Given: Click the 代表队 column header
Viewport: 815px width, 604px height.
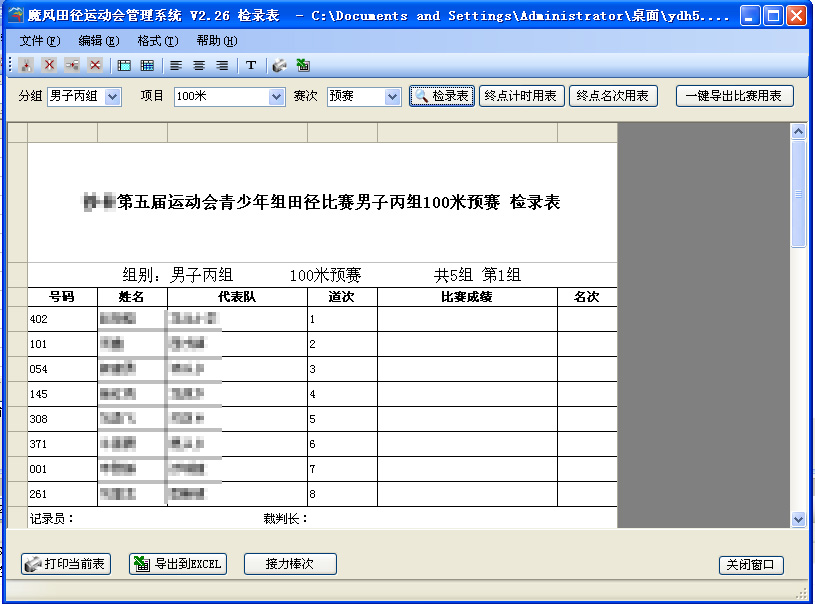Looking at the screenshot, I should tap(238, 297).
